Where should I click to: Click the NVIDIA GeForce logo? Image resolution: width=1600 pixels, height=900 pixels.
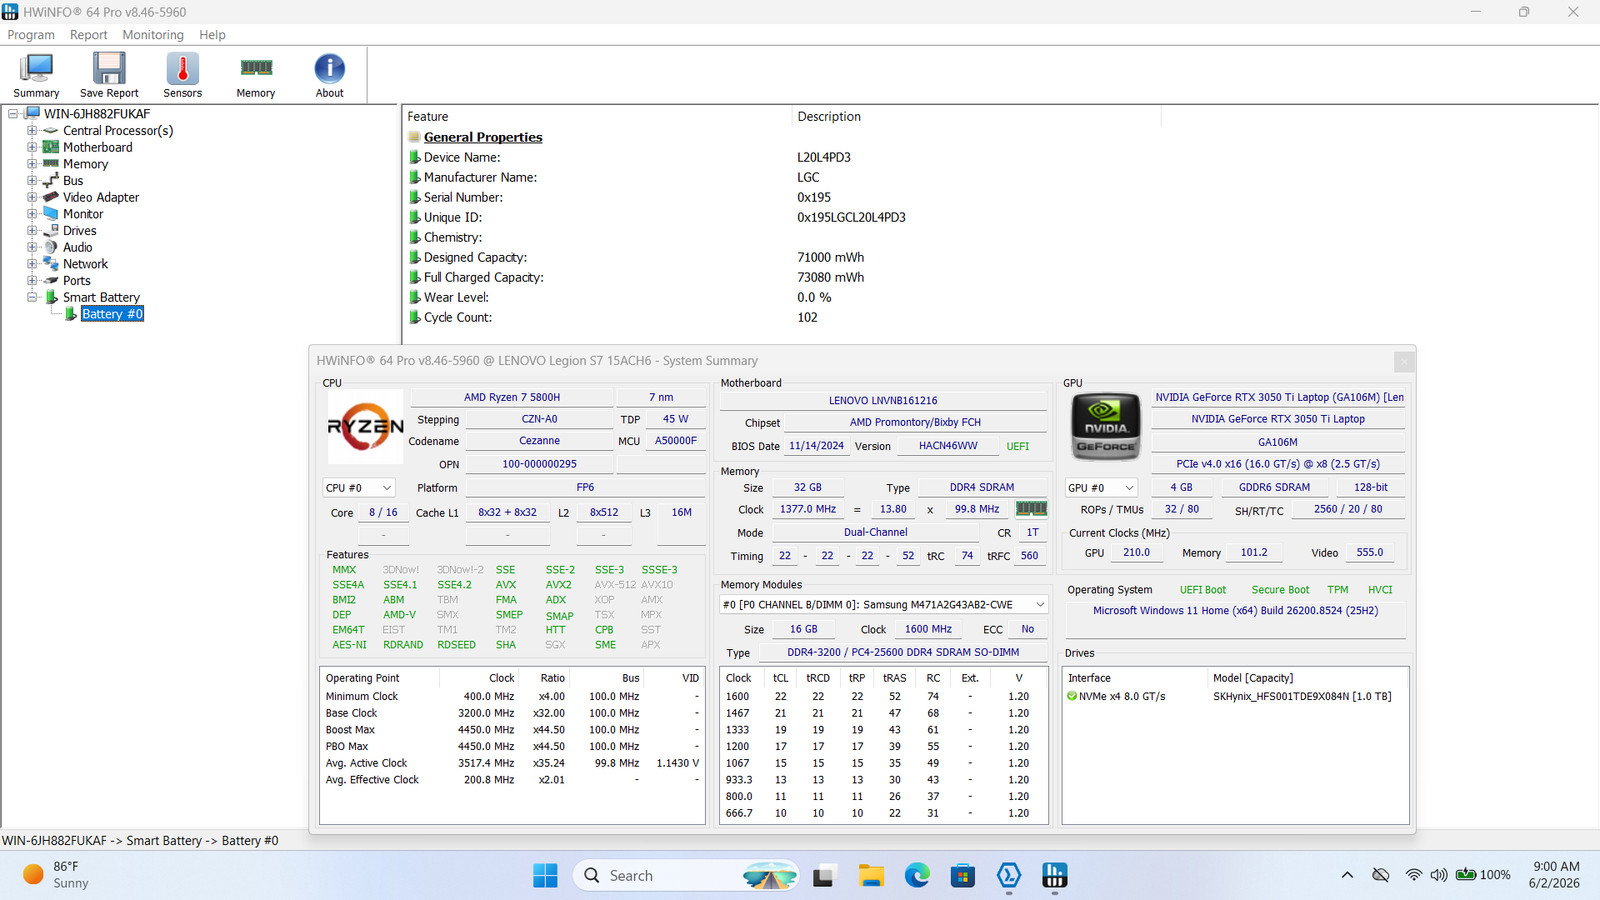tap(1106, 427)
